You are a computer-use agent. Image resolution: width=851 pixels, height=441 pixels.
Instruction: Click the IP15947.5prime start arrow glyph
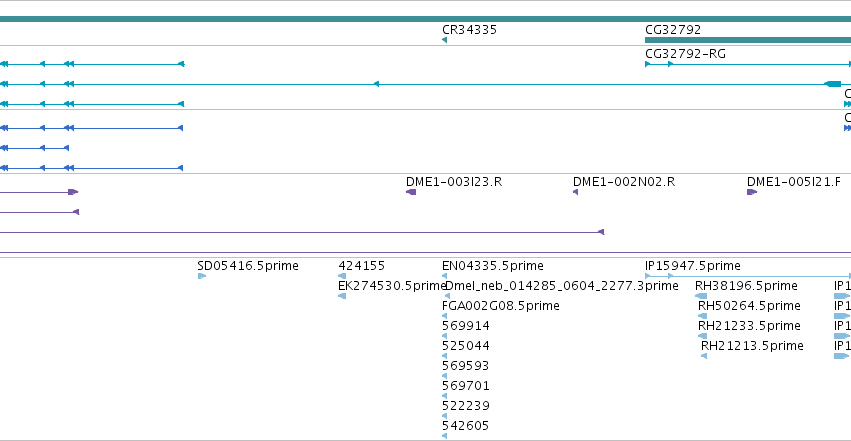[647, 276]
